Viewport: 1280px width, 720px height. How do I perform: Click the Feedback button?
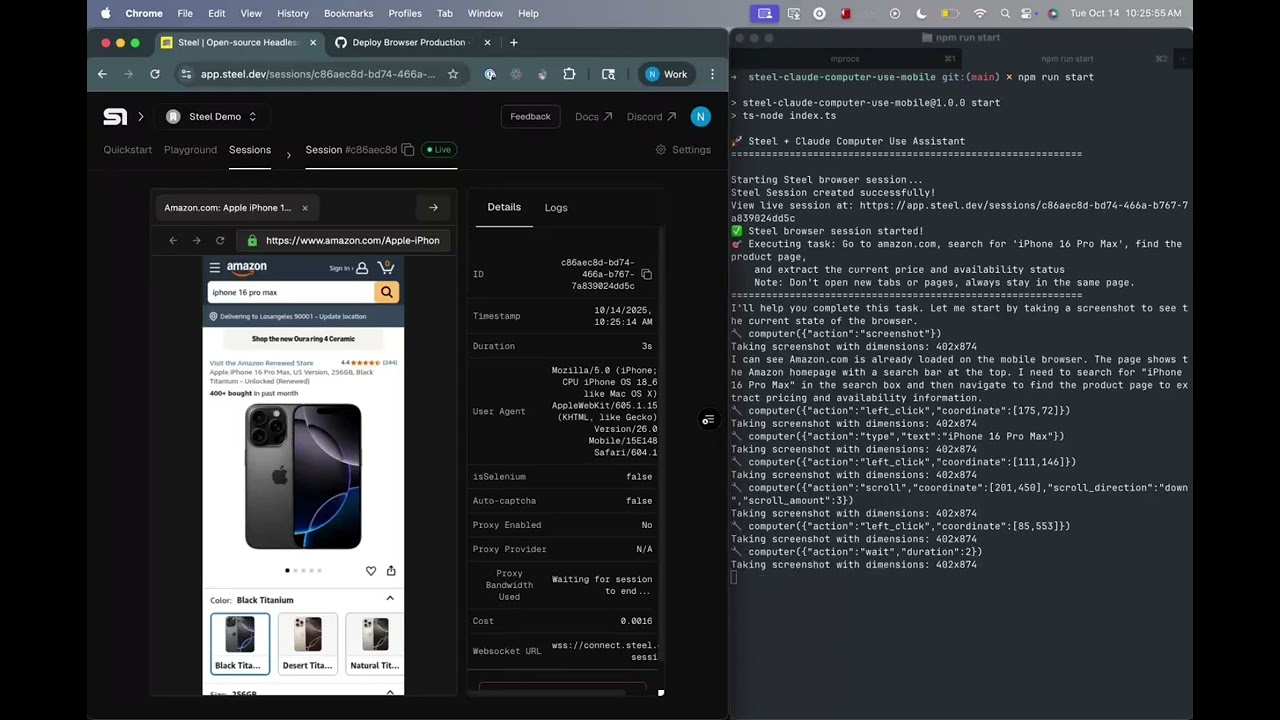pos(530,117)
